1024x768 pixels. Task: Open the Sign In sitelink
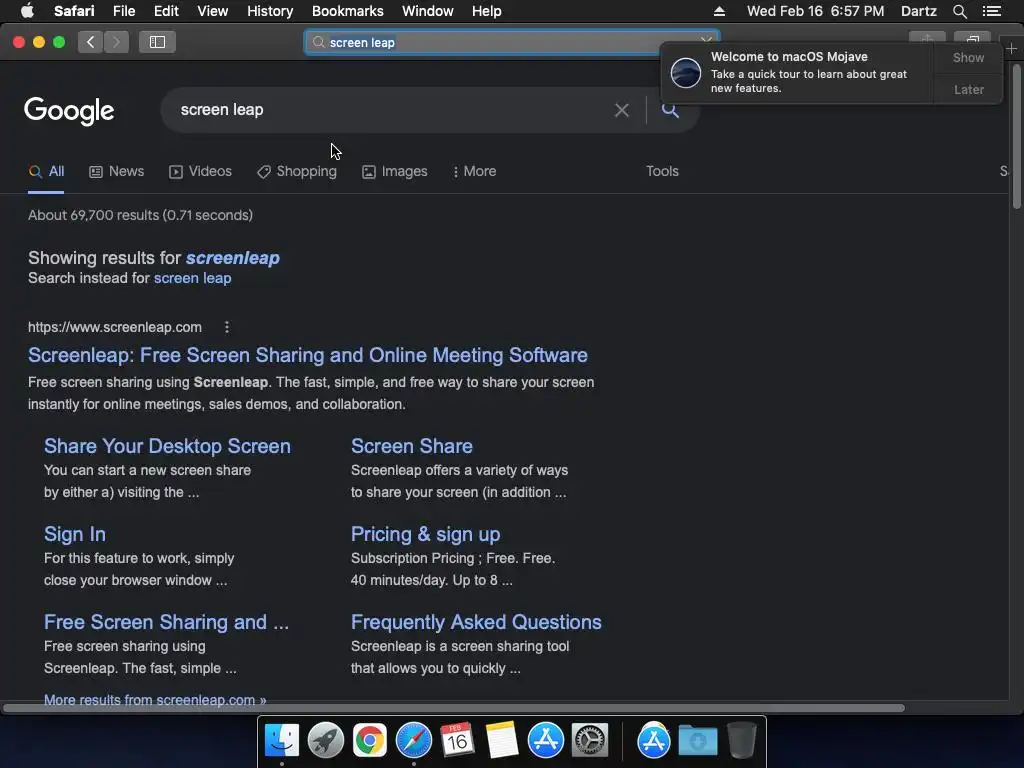pos(74,534)
